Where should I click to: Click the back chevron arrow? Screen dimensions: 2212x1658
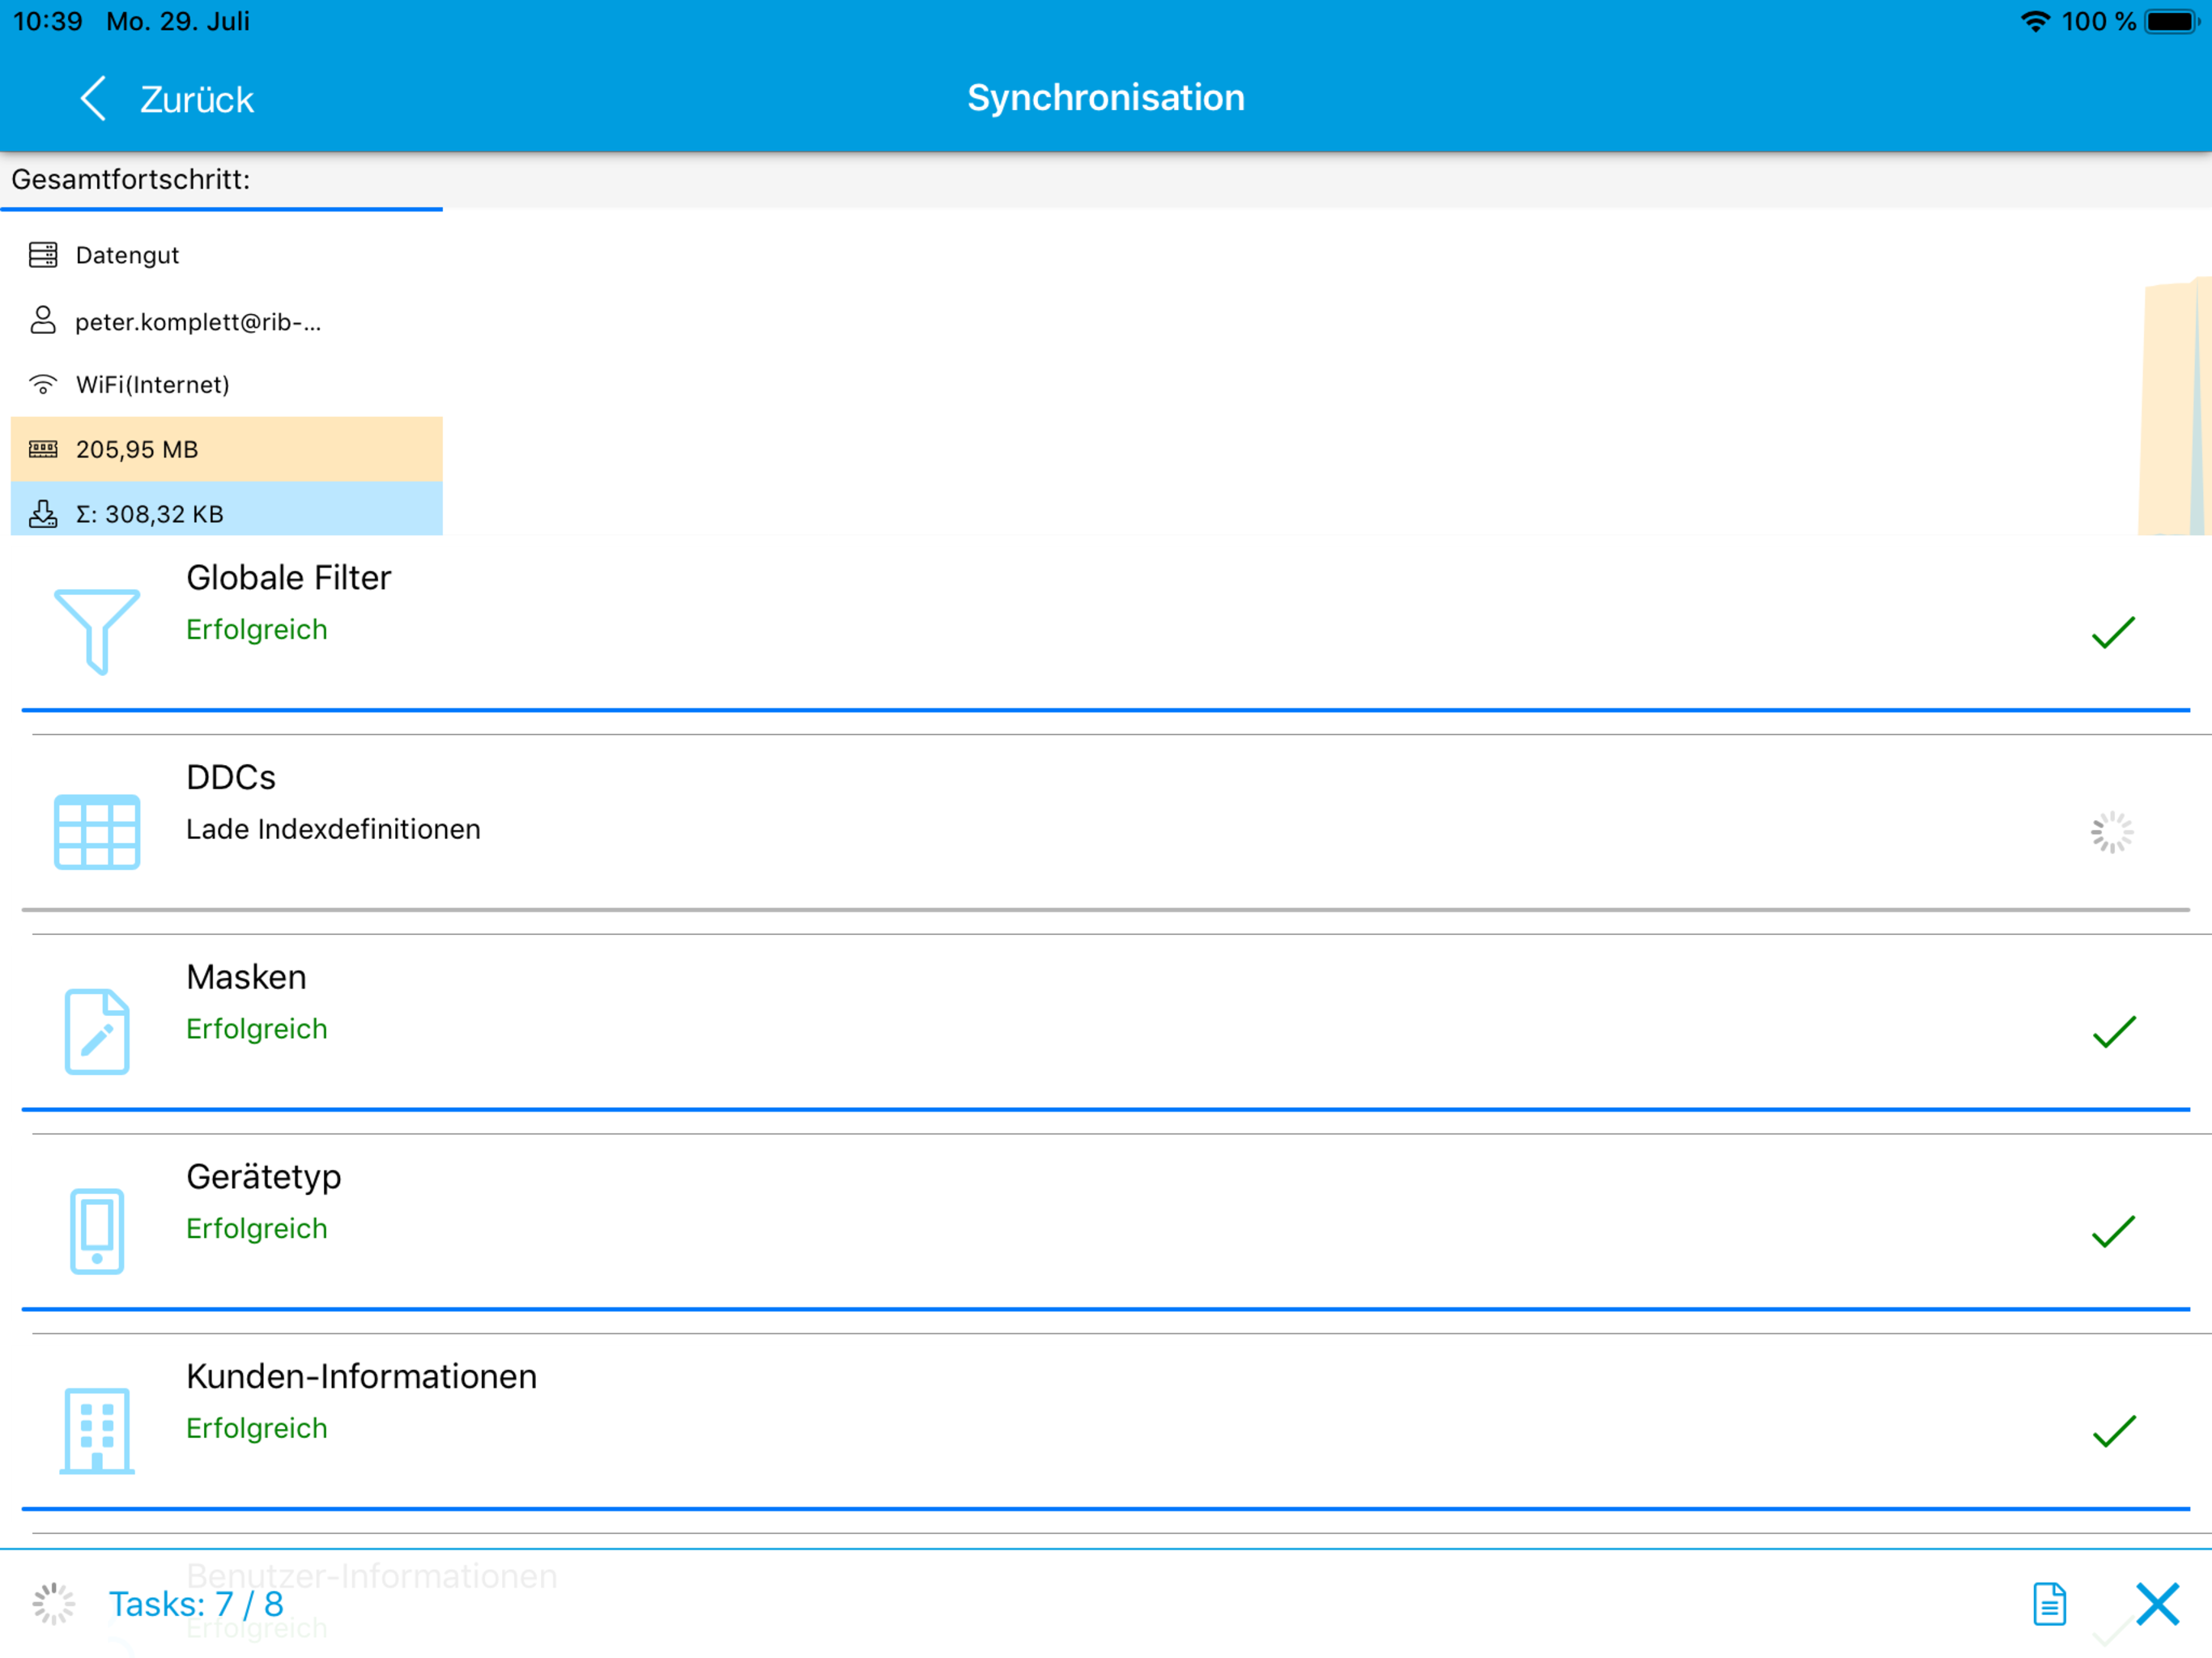tap(93, 99)
